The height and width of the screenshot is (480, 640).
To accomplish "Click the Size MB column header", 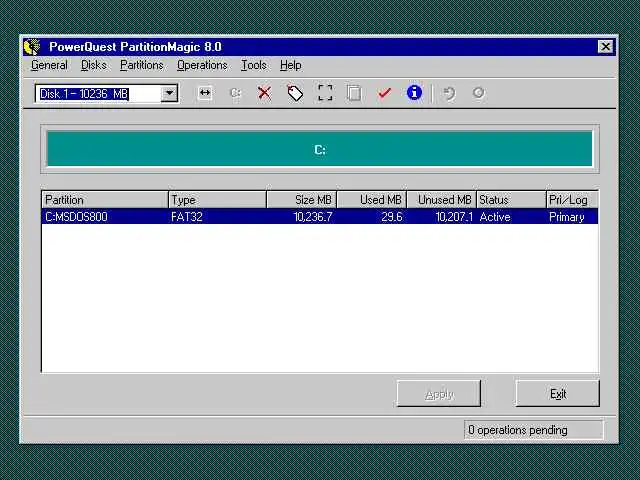I will 301,200.
